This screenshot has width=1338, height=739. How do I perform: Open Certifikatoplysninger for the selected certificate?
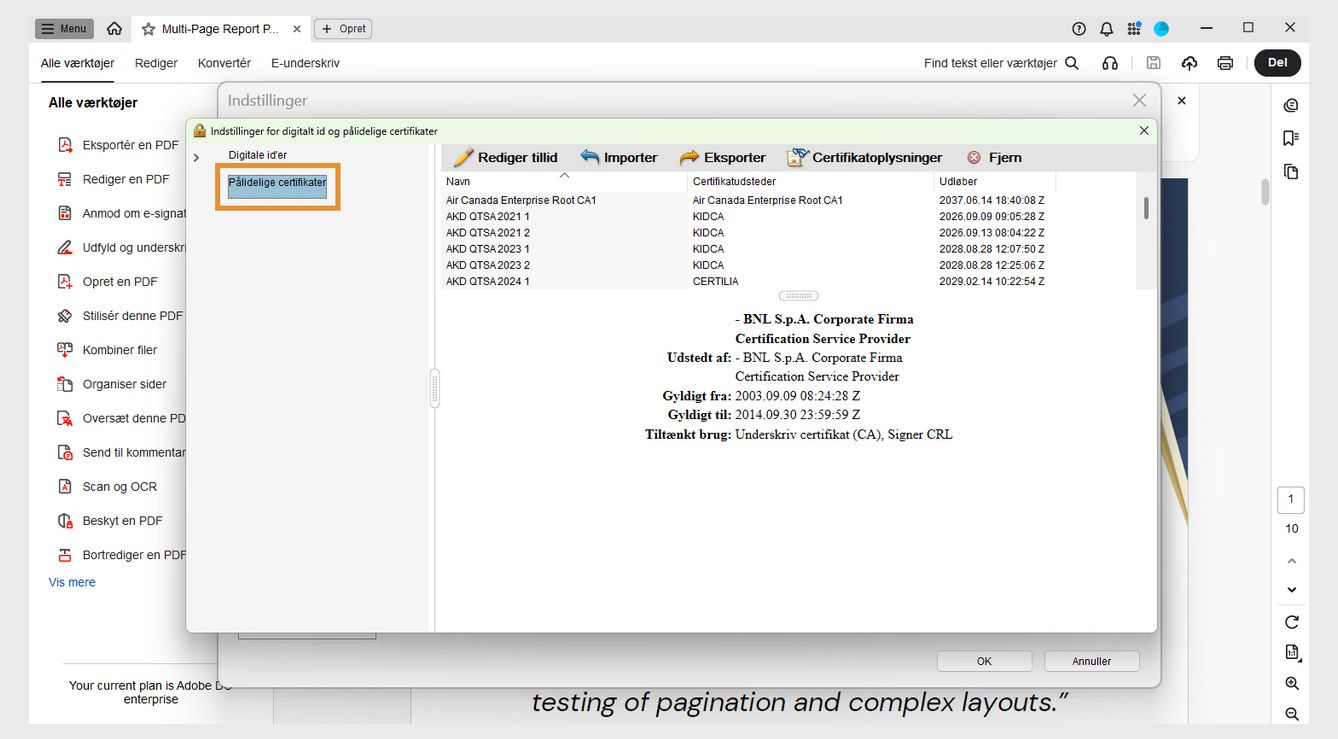click(865, 158)
